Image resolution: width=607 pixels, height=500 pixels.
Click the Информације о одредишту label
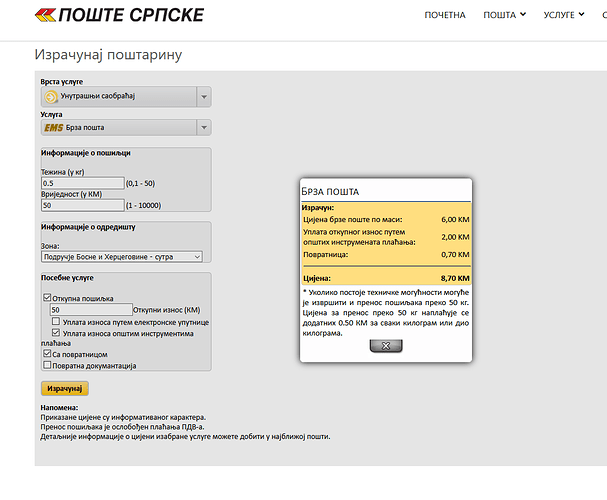click(88, 227)
